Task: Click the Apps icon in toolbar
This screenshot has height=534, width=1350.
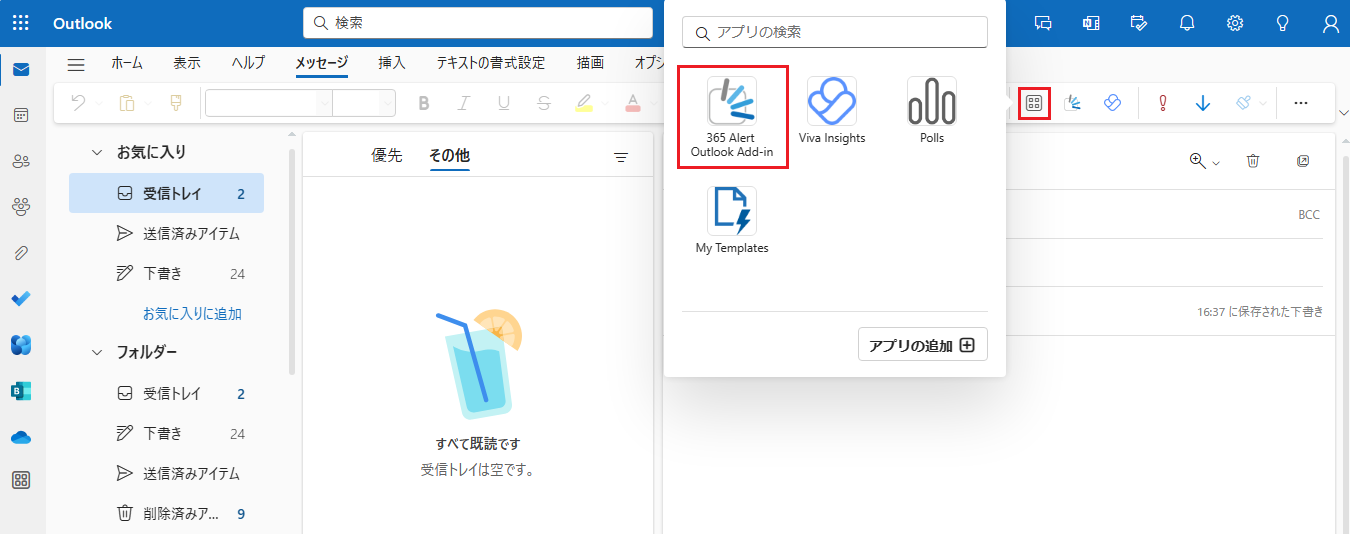Action: pos(1034,103)
